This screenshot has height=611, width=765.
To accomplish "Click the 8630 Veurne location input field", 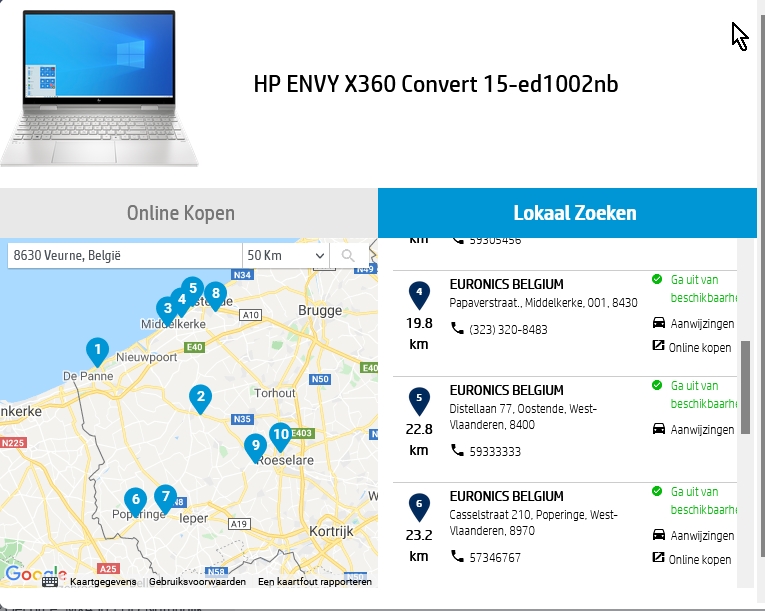I will (x=125, y=256).
